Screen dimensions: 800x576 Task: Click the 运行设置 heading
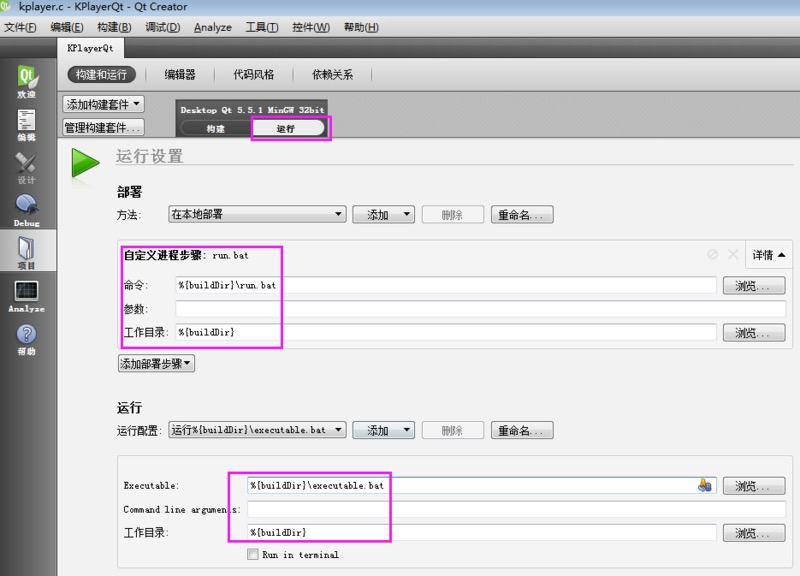[149, 156]
